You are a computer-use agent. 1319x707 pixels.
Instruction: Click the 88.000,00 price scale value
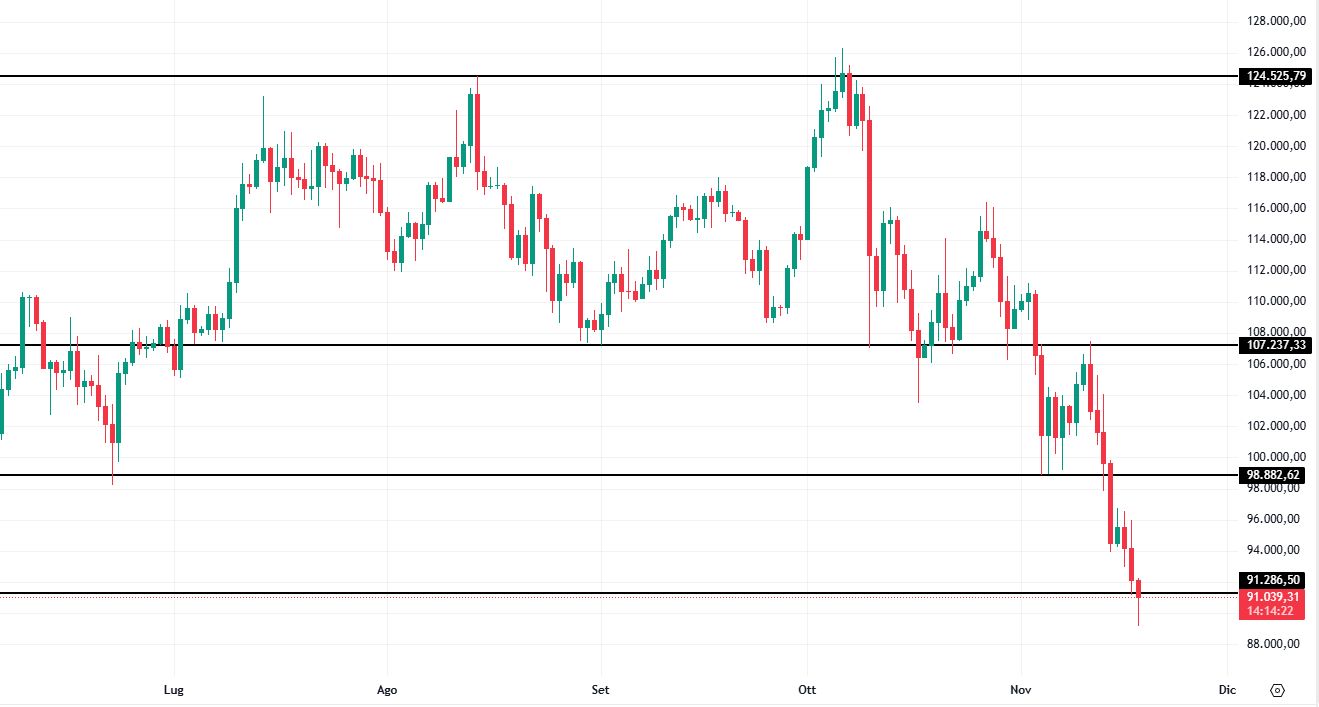(1272, 644)
